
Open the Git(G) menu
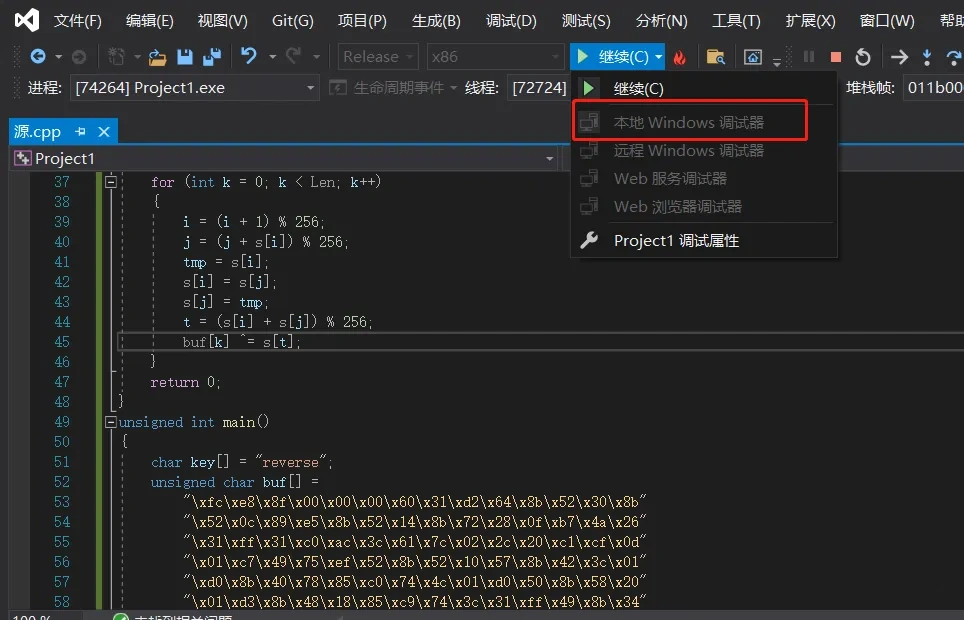point(293,21)
